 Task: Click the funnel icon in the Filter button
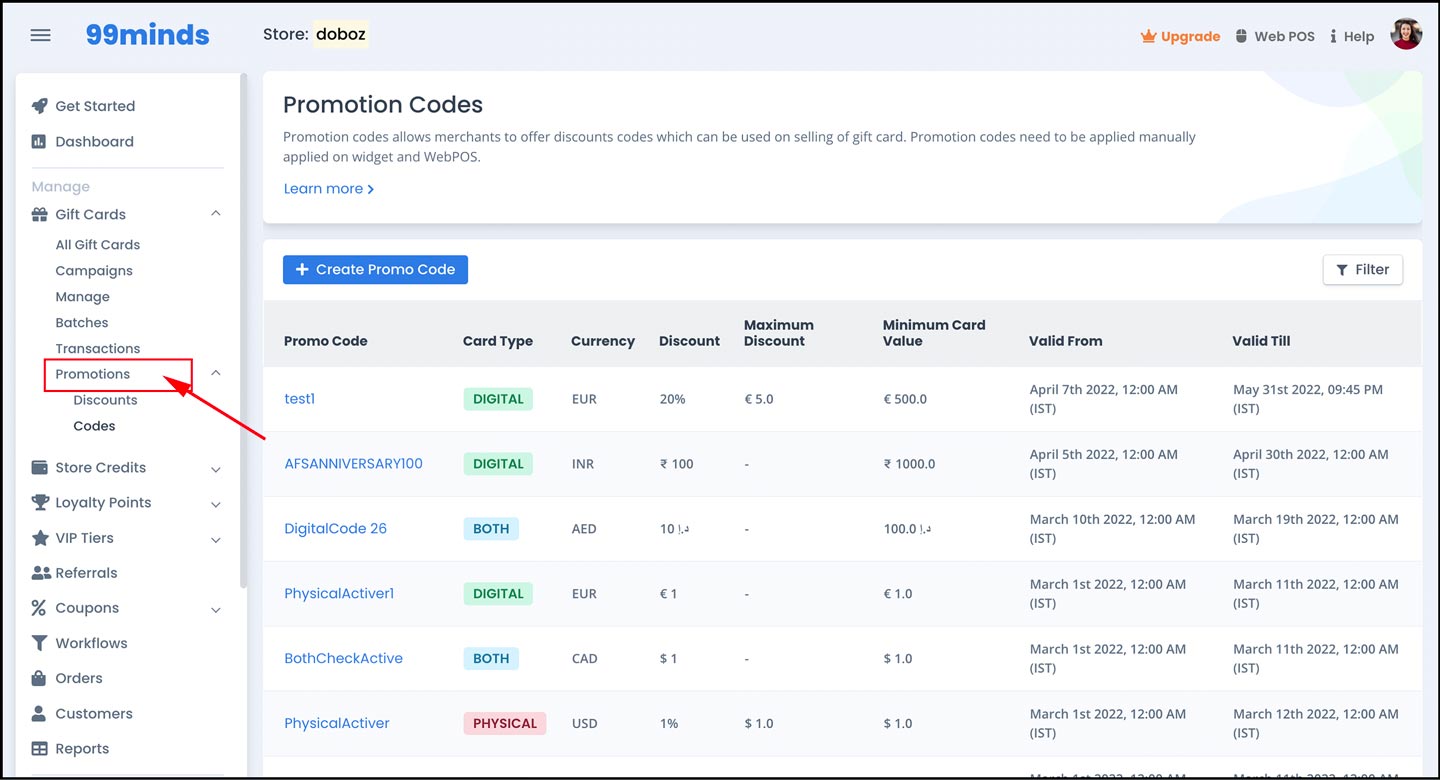tap(1342, 270)
